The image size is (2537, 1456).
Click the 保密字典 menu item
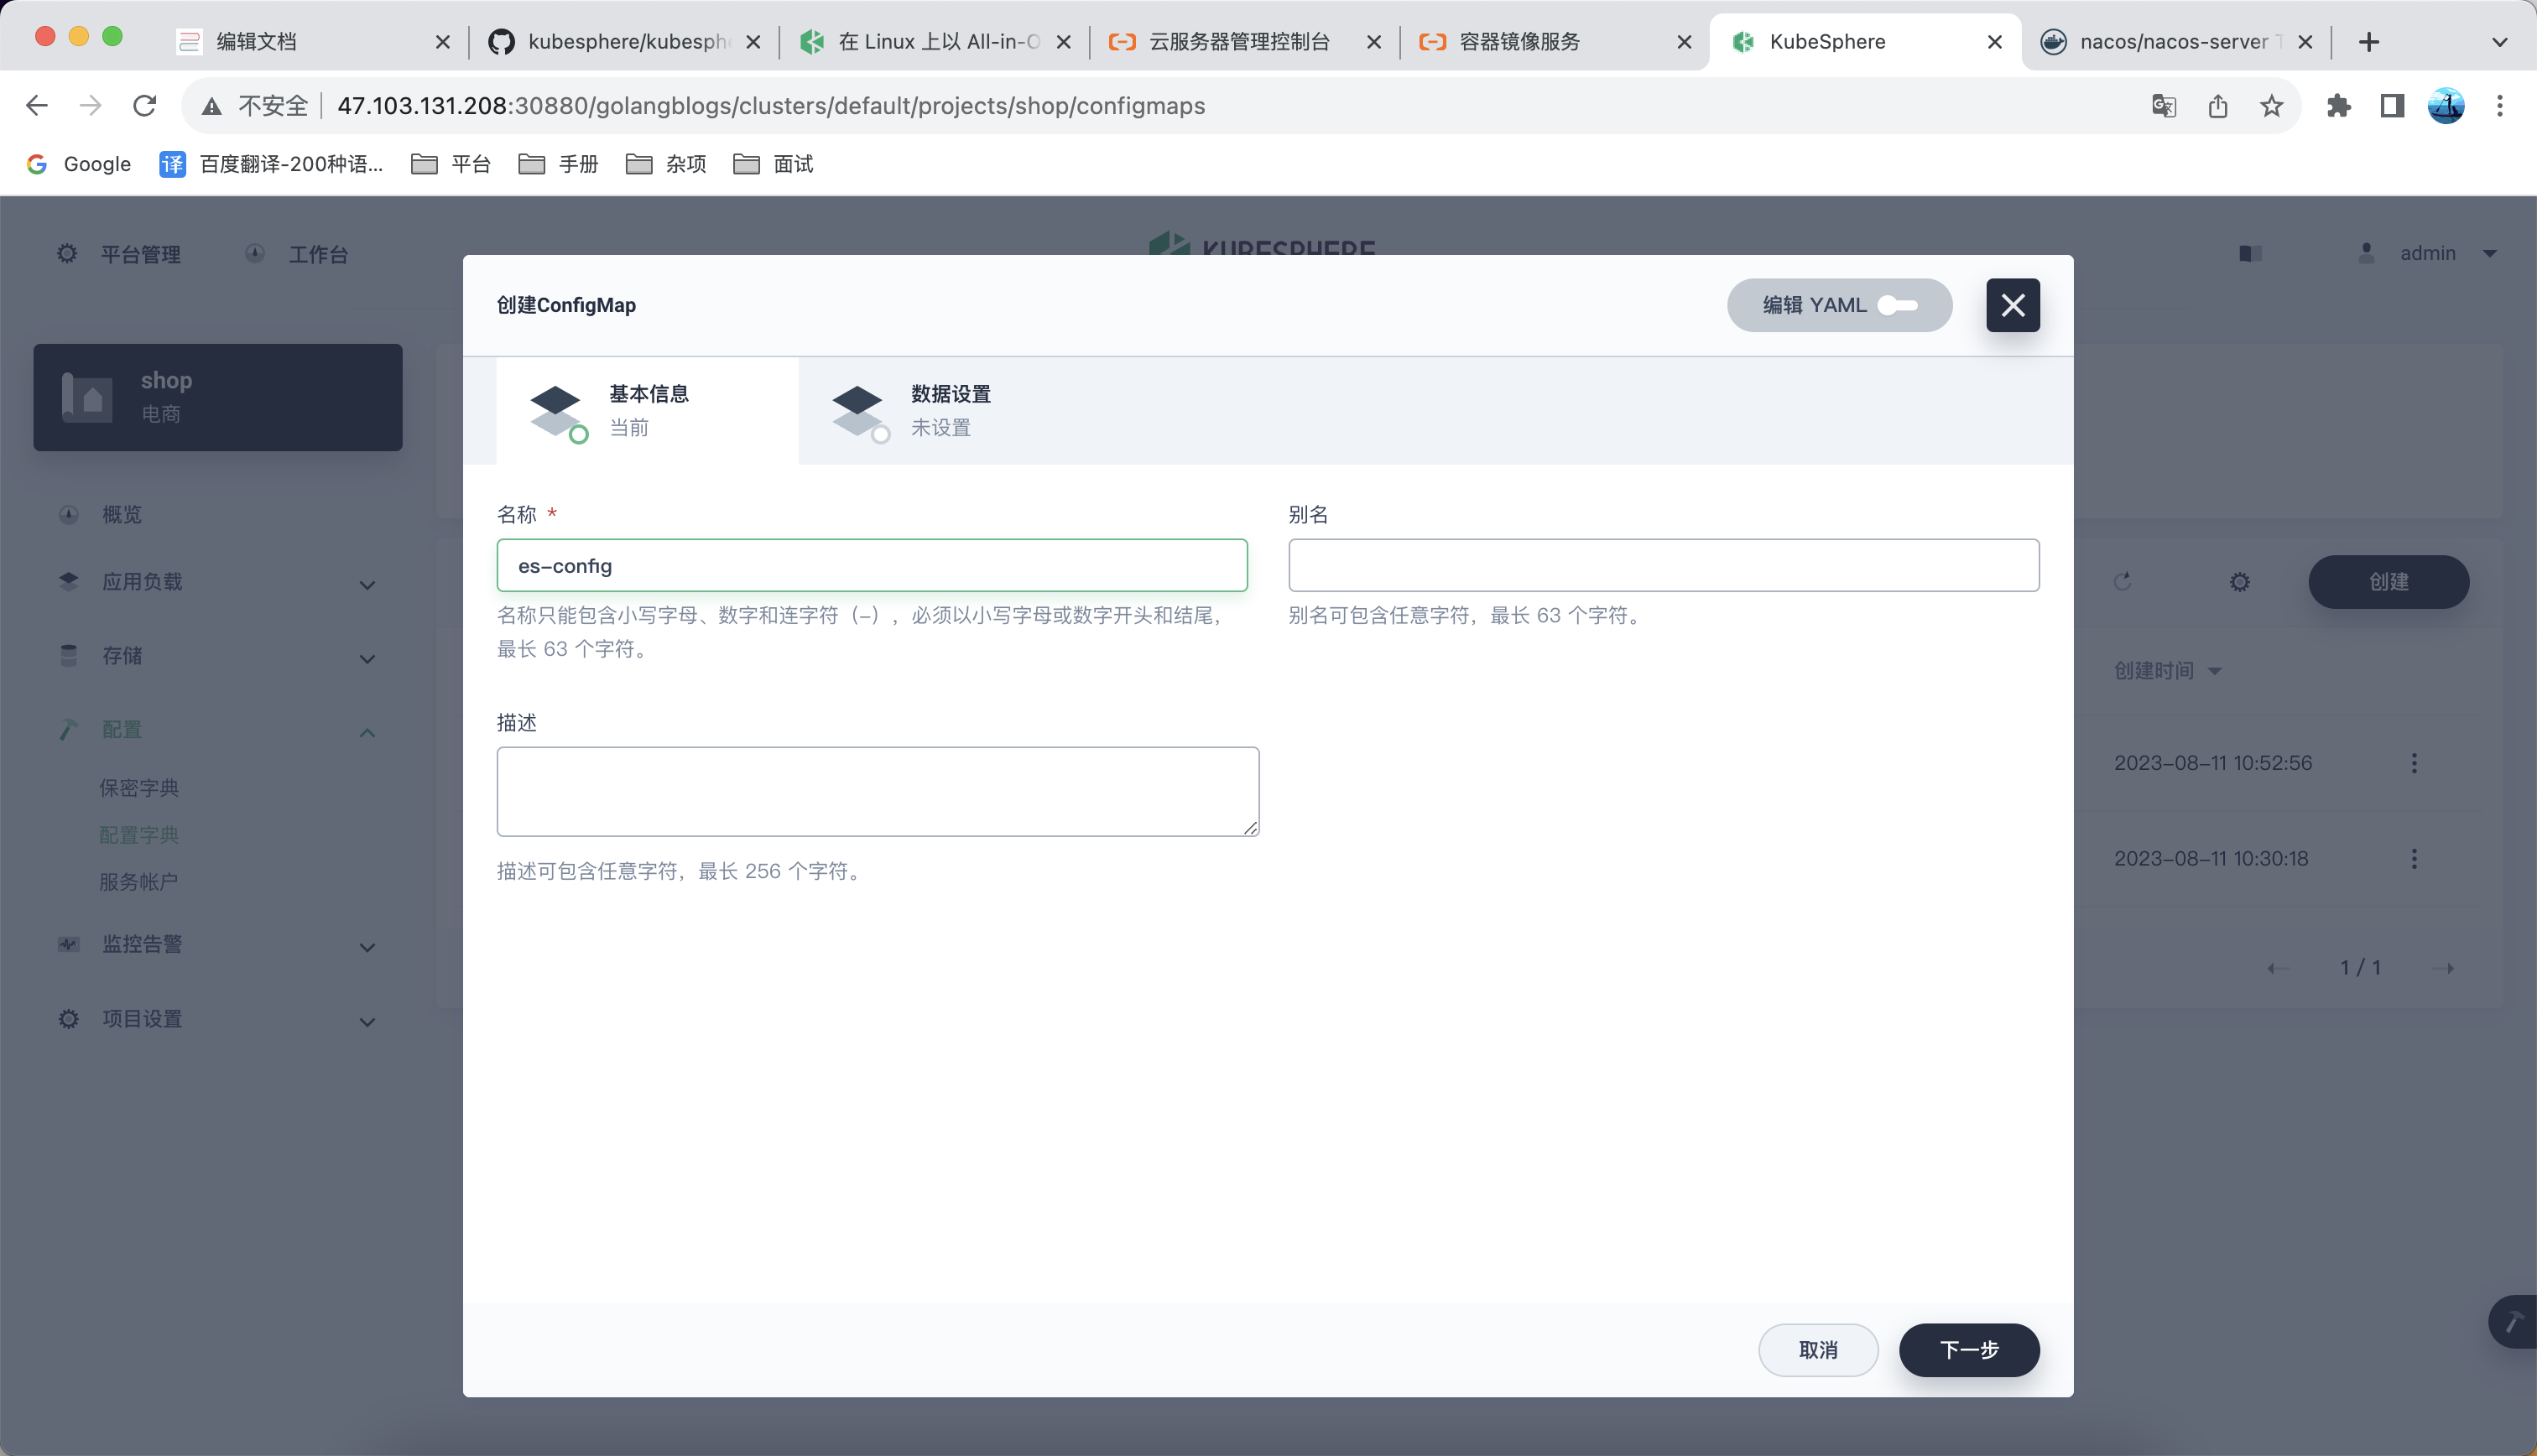click(x=139, y=788)
